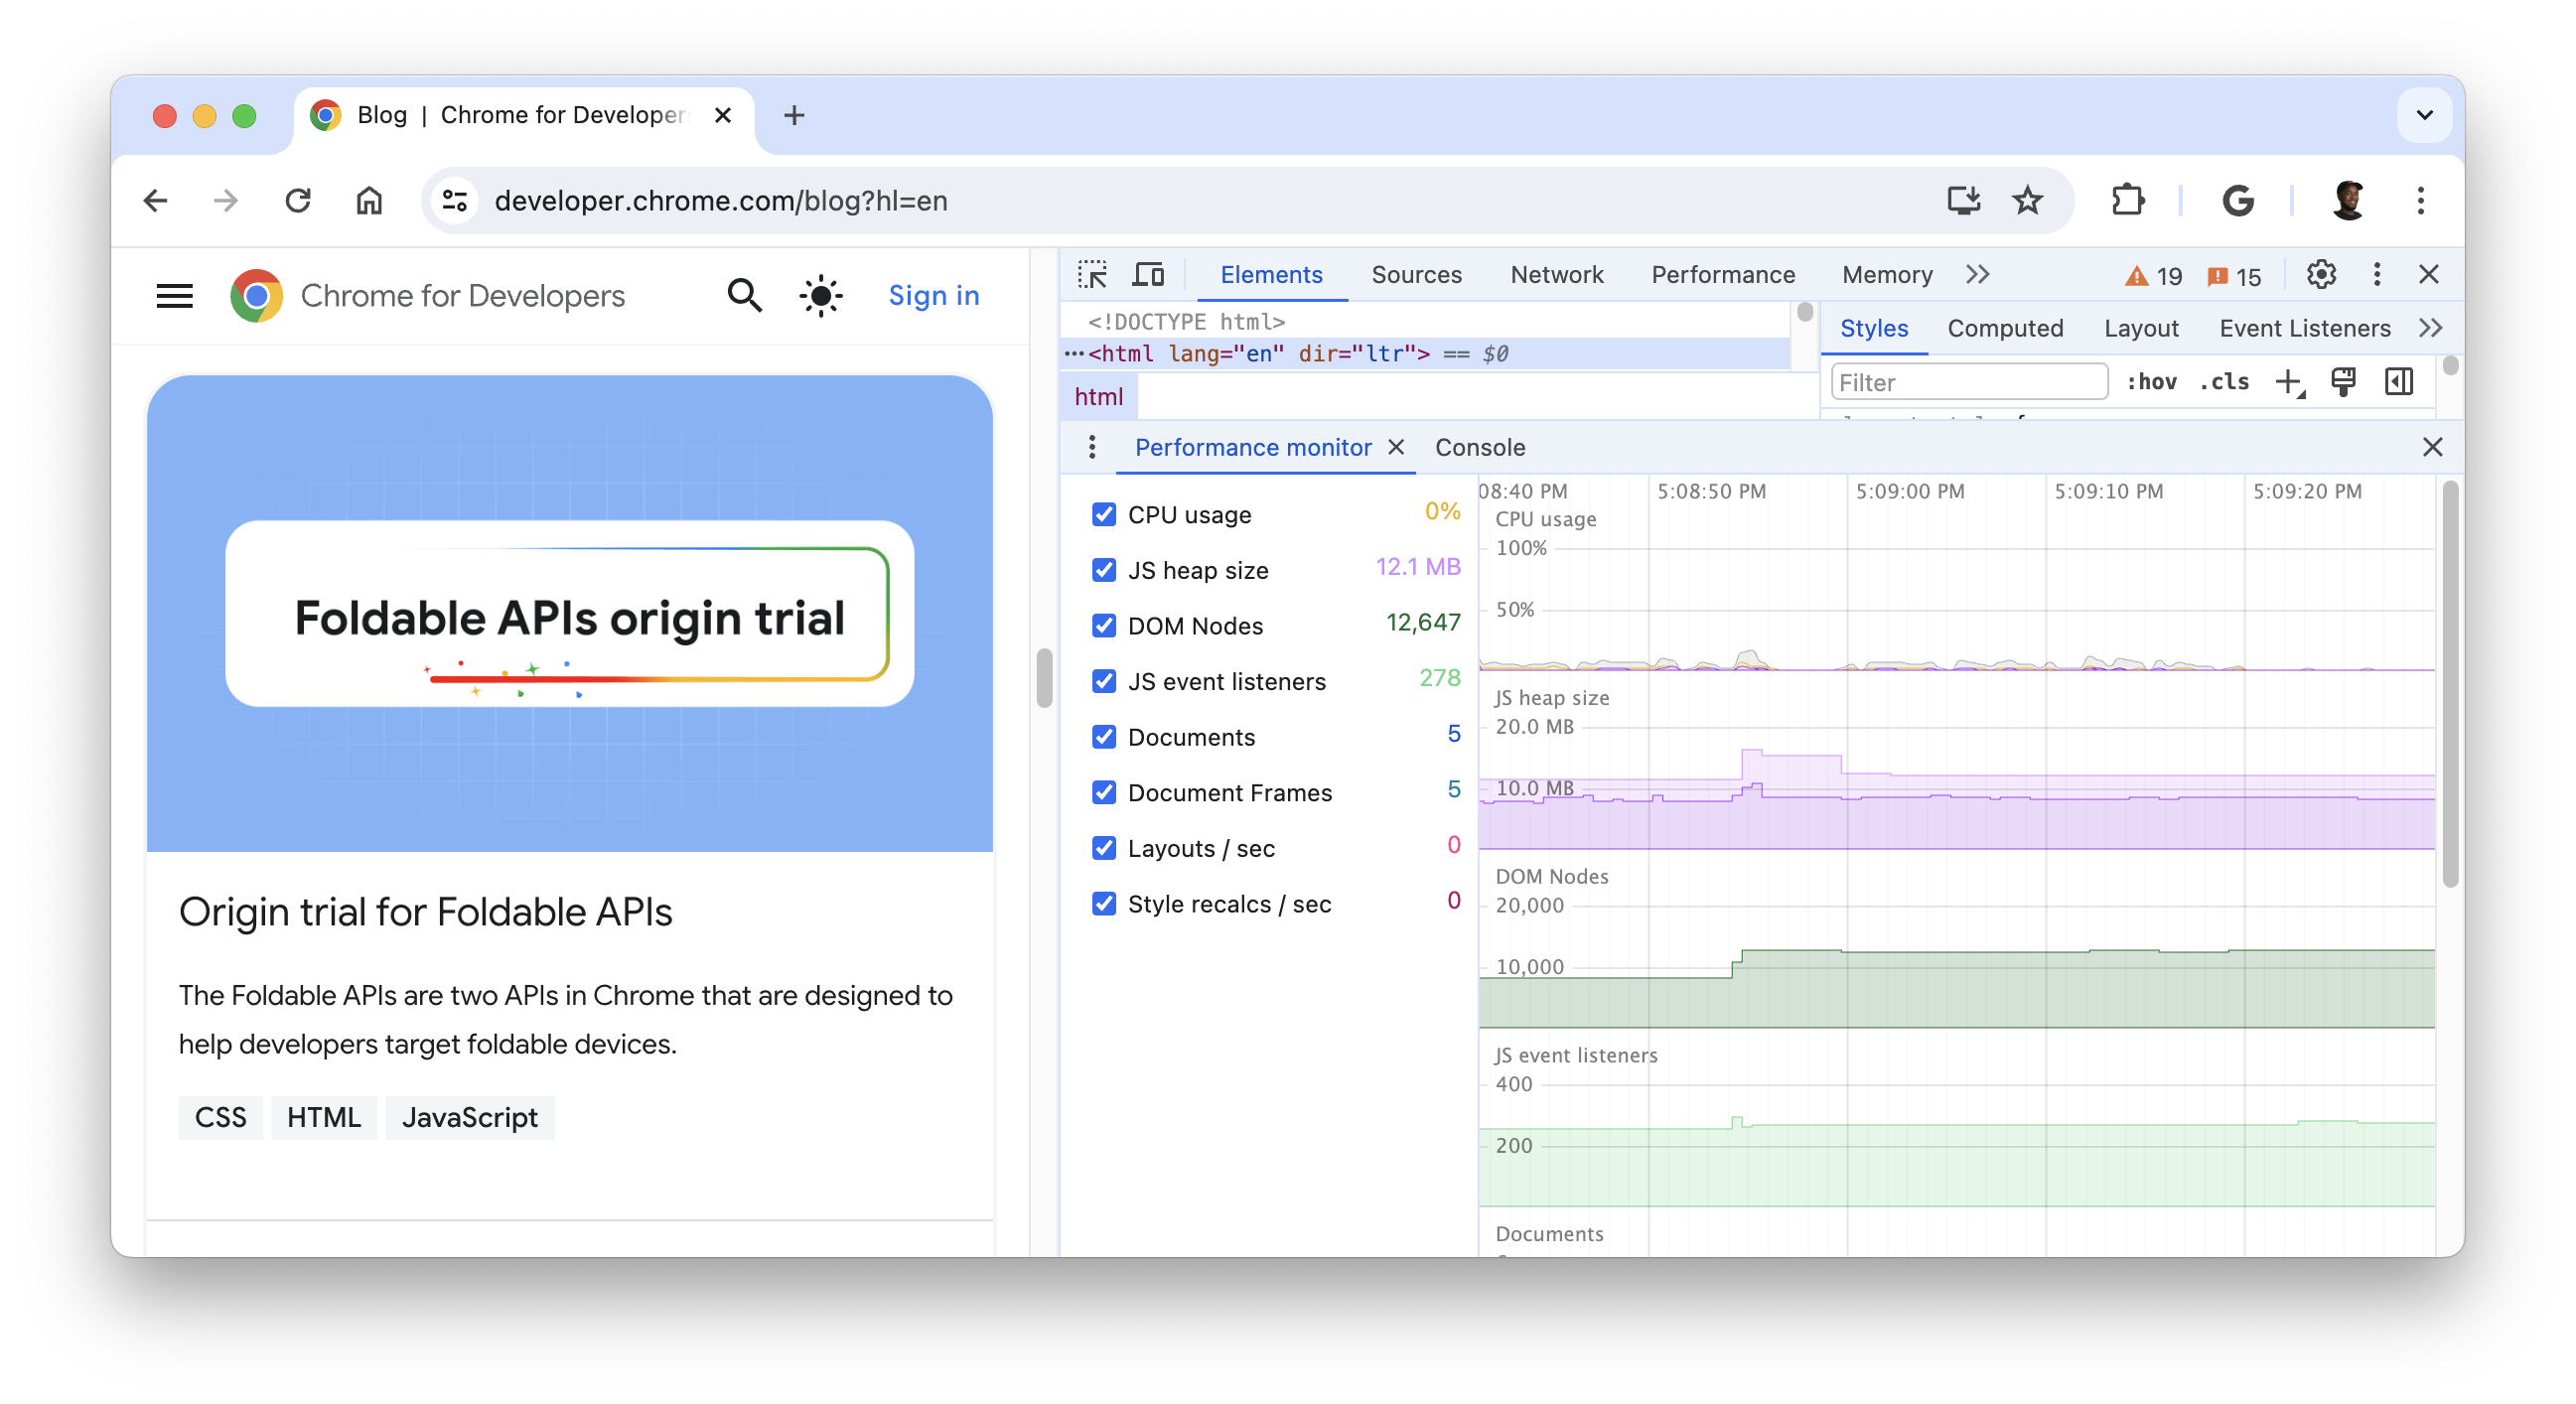Switch to the Performance tab

pyautogui.click(x=1722, y=273)
